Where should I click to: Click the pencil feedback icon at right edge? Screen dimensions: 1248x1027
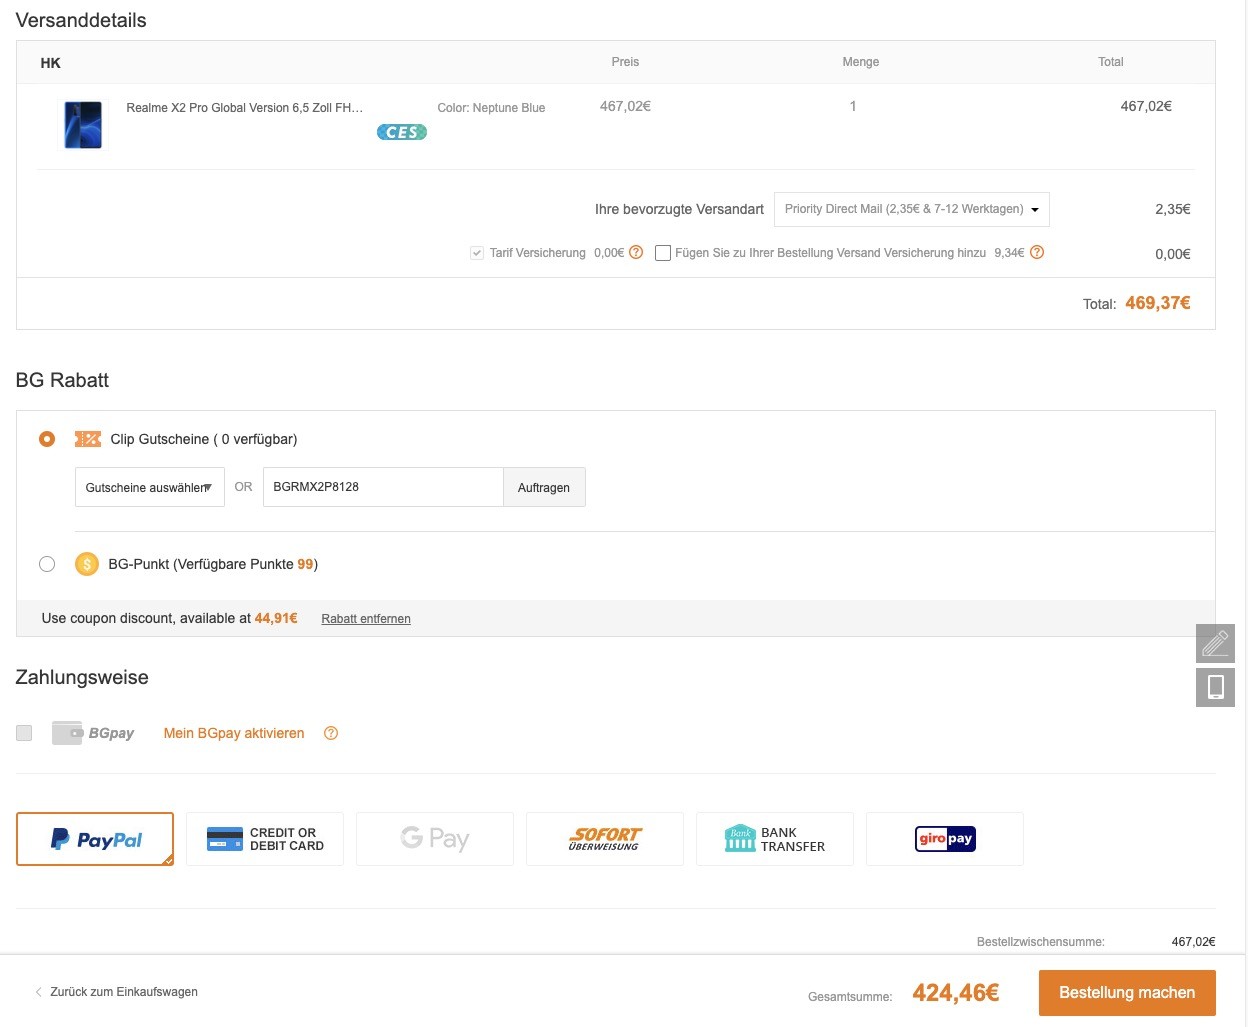tap(1215, 643)
